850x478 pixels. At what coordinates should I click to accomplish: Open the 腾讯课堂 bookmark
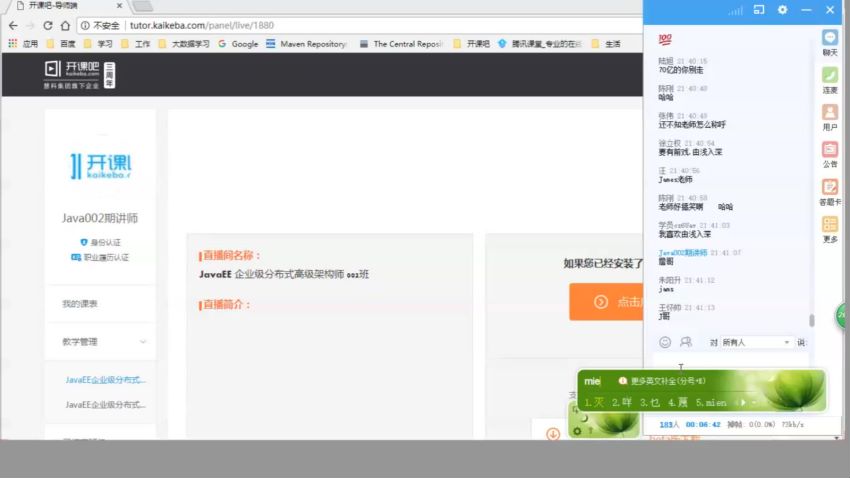click(x=540, y=44)
